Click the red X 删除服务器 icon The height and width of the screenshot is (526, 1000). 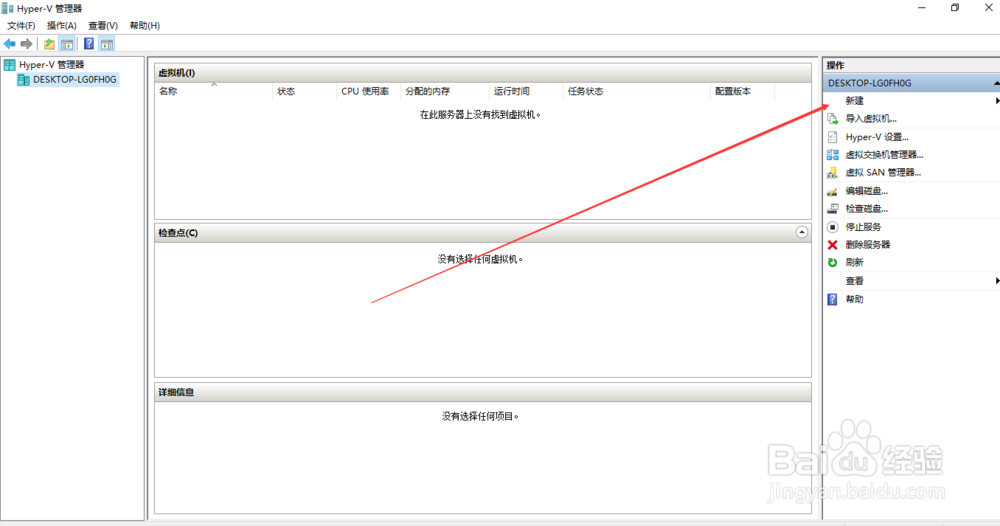[x=832, y=245]
